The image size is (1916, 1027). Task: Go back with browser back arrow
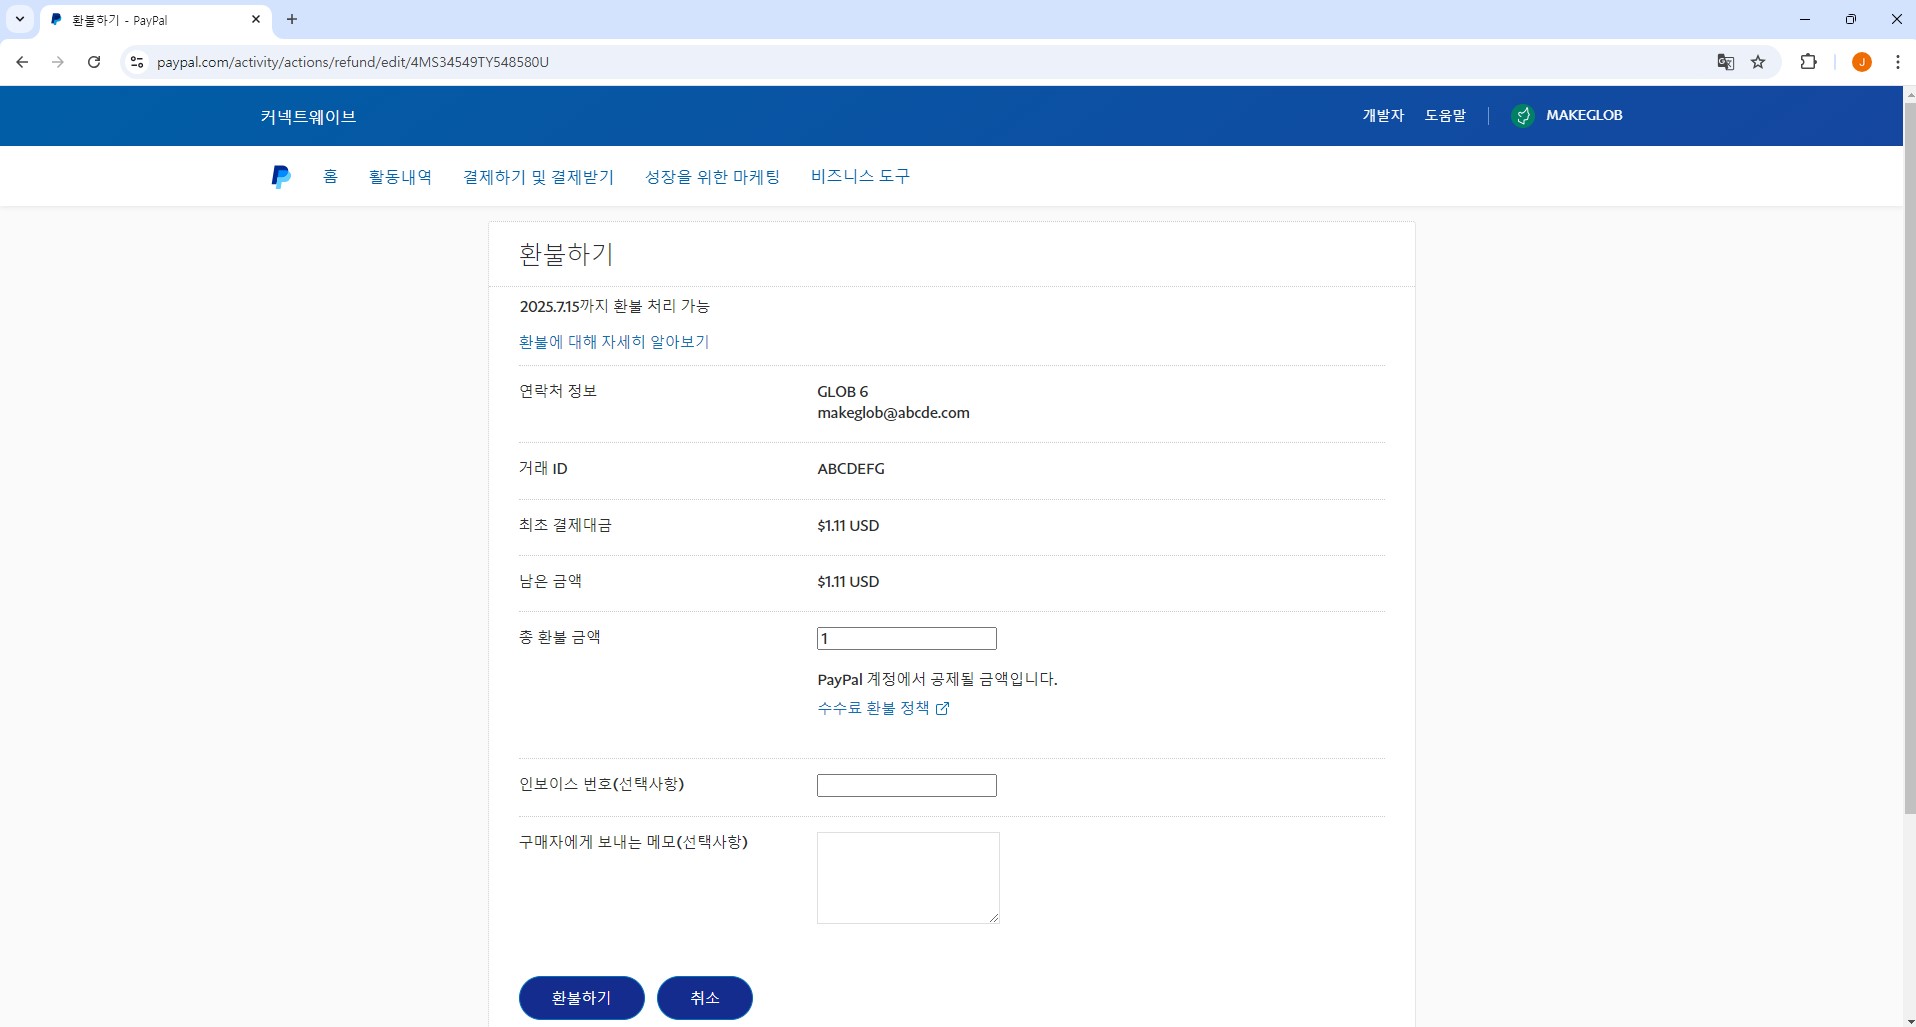tap(22, 62)
